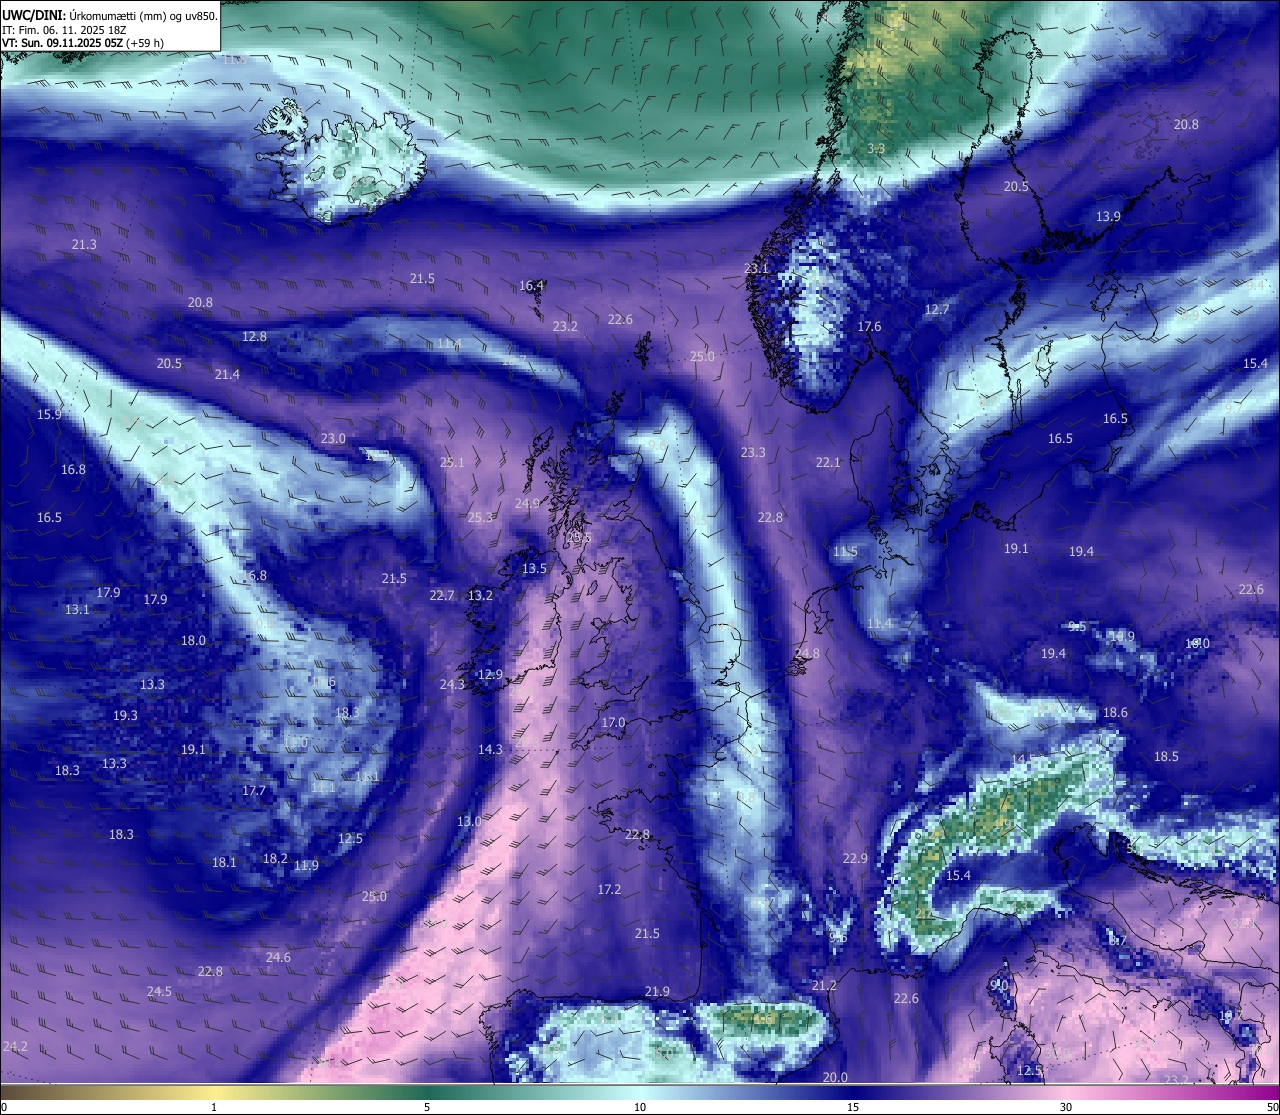The height and width of the screenshot is (1115, 1280).
Task: Select the 23.3 value label
Action: tap(753, 452)
